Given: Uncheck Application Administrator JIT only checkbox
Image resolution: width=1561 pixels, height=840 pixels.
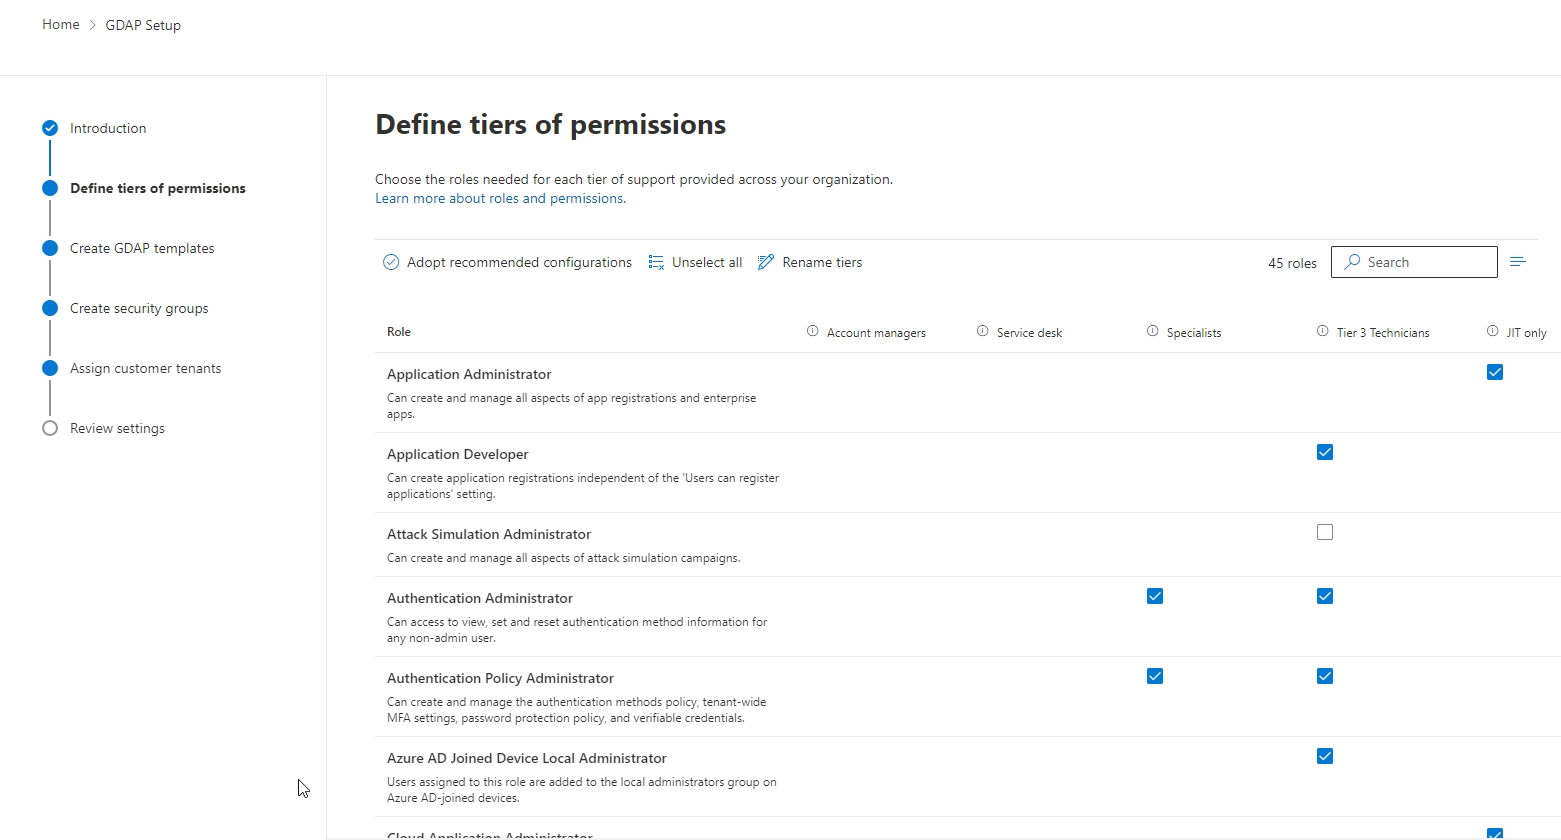Looking at the screenshot, I should pyautogui.click(x=1495, y=372).
